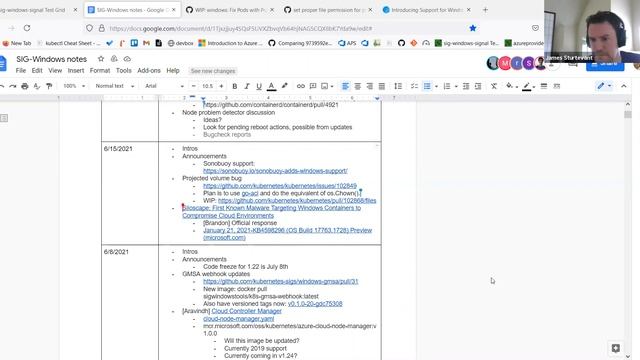Expand the bulleted list style dropdown arrow
Viewport: 640px width, 360px height.
click(x=436, y=87)
